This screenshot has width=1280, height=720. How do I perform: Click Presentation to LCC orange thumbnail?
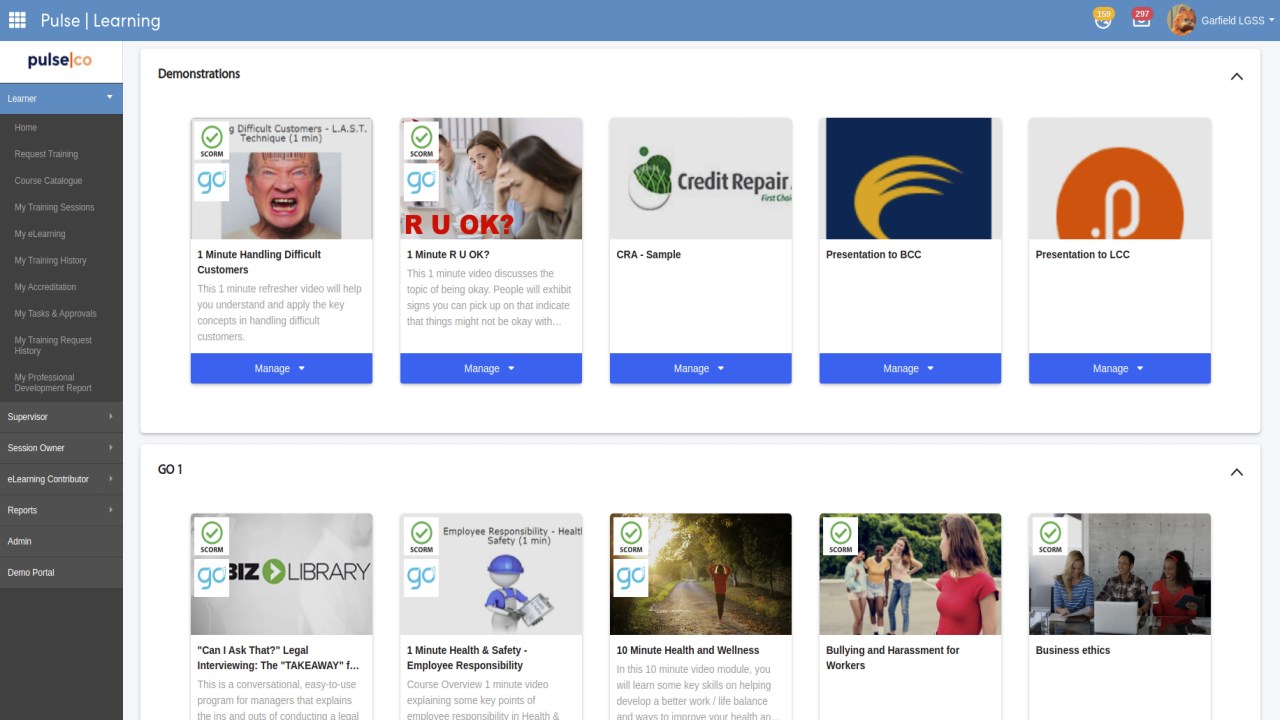click(1119, 178)
